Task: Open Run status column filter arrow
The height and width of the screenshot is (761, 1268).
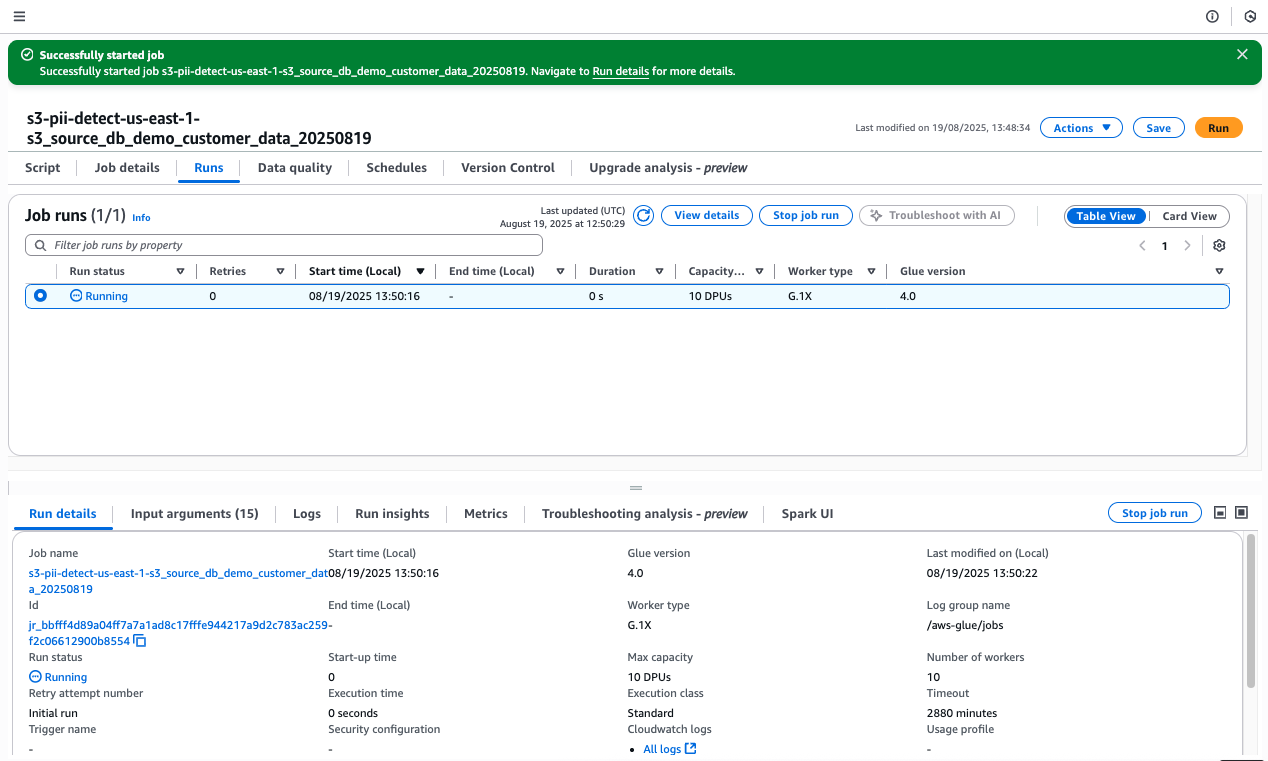Action: [181, 271]
